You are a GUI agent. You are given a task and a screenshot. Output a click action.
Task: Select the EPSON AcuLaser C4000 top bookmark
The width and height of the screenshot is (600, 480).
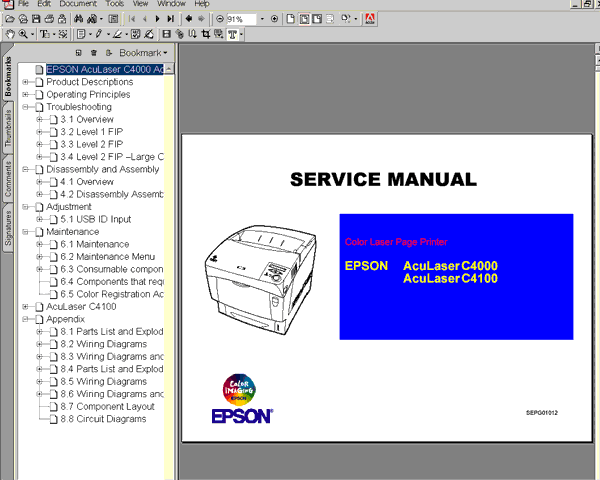pyautogui.click(x=105, y=69)
